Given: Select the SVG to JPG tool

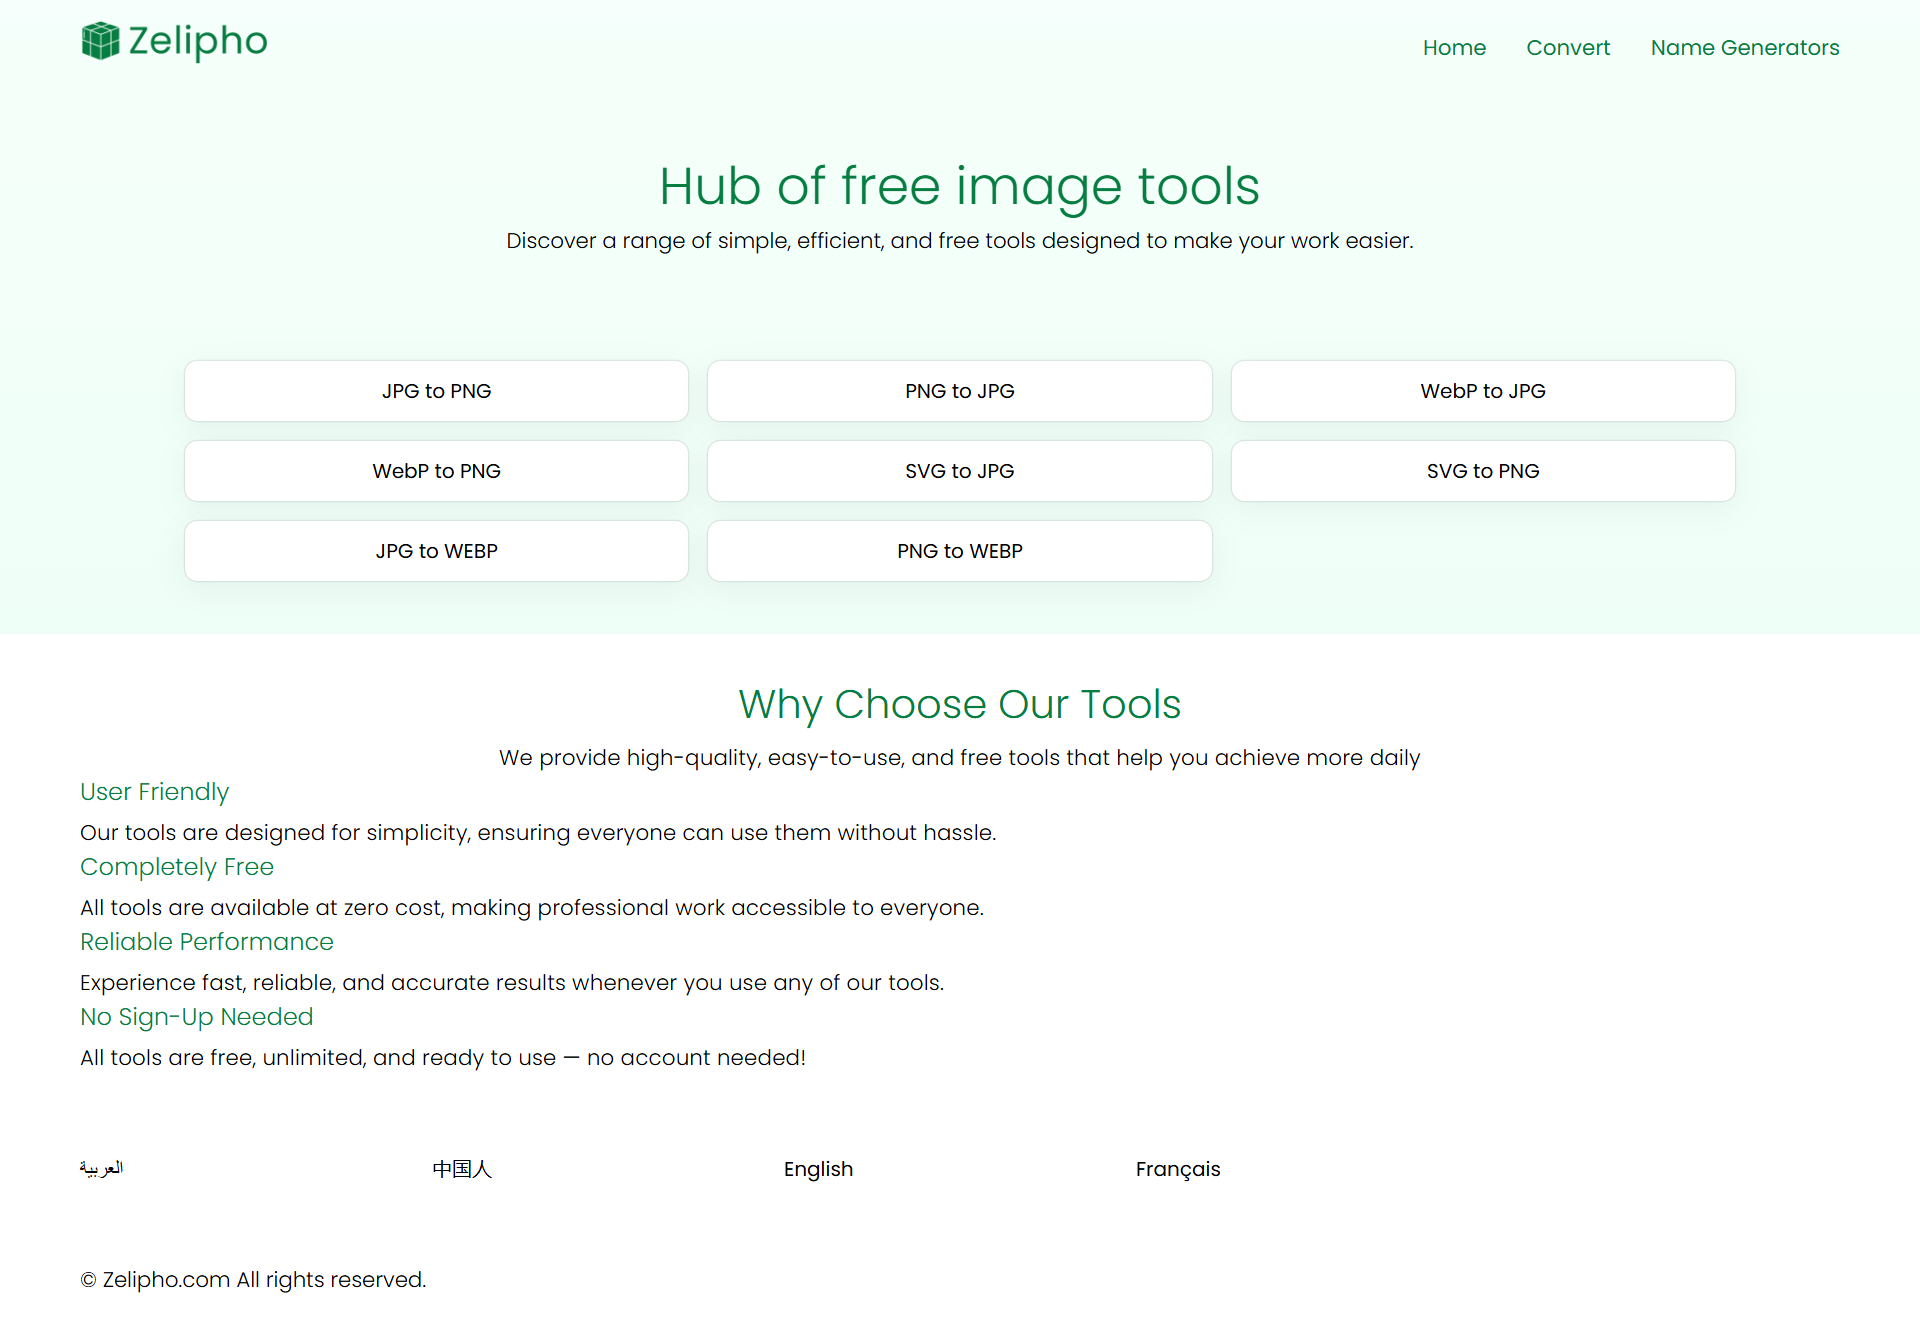Looking at the screenshot, I should (x=959, y=470).
